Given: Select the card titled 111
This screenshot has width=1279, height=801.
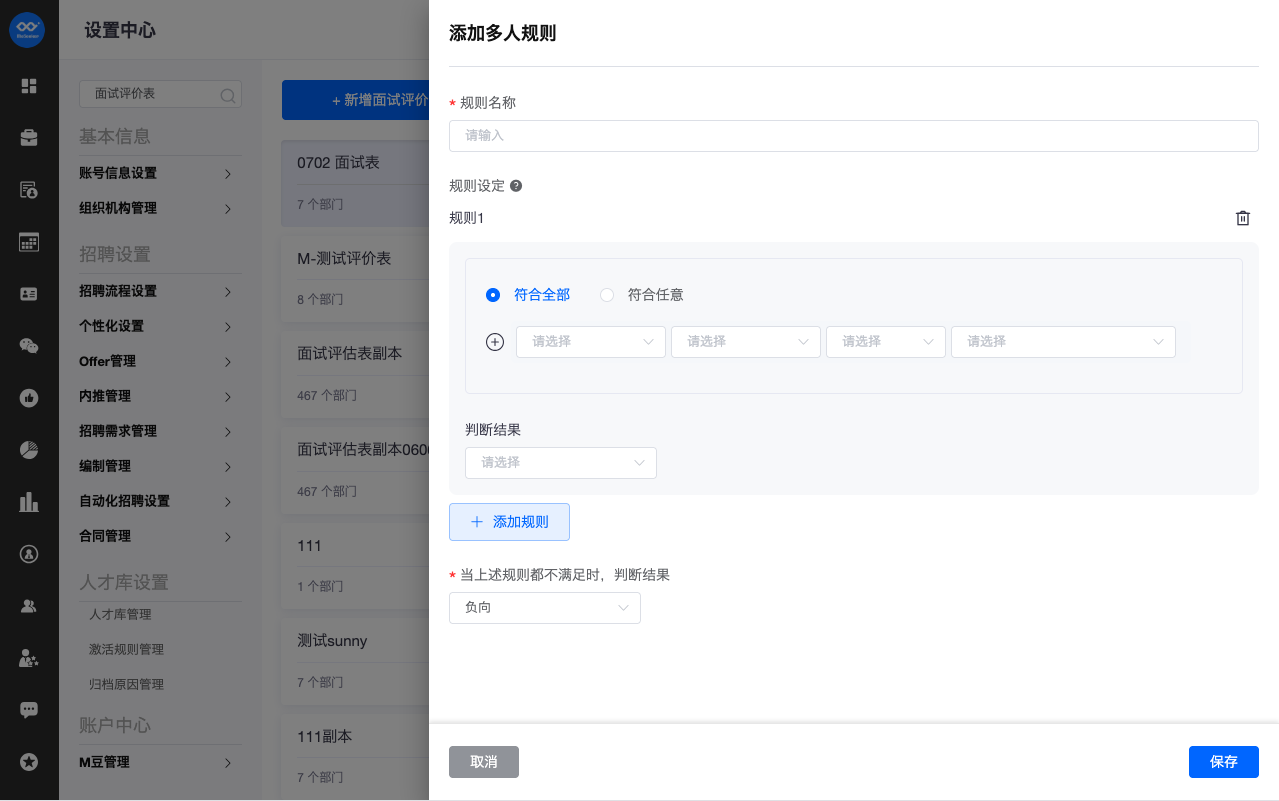Looking at the screenshot, I should 356,566.
